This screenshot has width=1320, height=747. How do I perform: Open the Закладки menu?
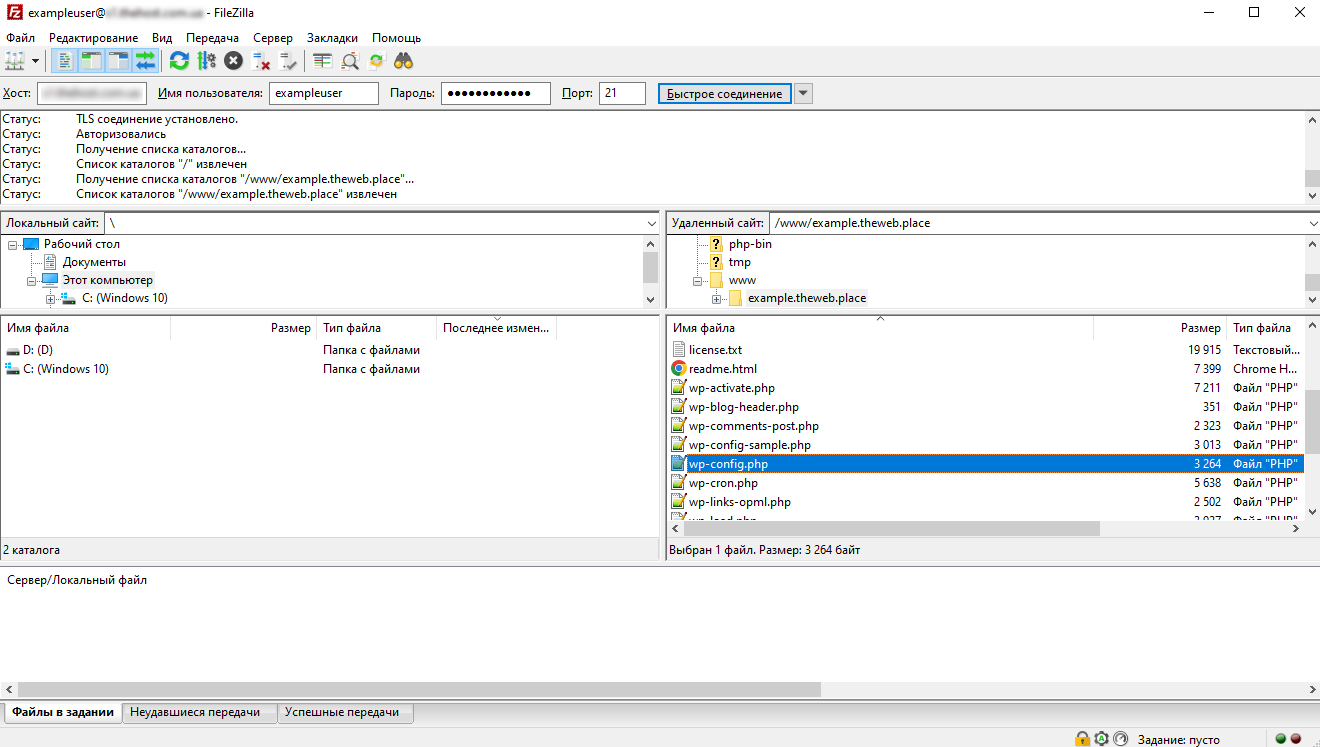[x=333, y=38]
